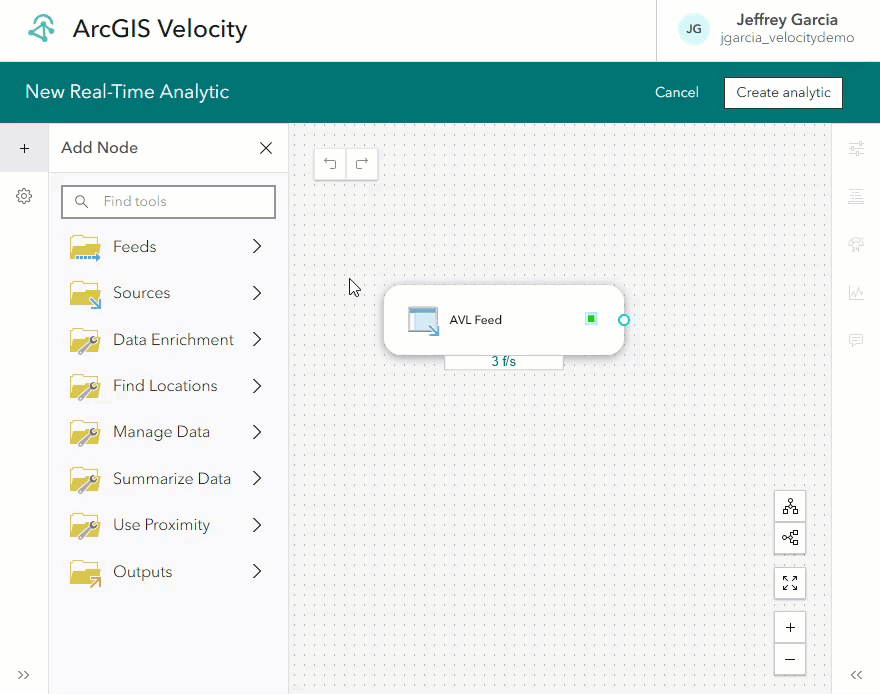880x694 pixels.
Task: Click the Jeffrey Garcia user name
Action: pyautogui.click(x=787, y=20)
